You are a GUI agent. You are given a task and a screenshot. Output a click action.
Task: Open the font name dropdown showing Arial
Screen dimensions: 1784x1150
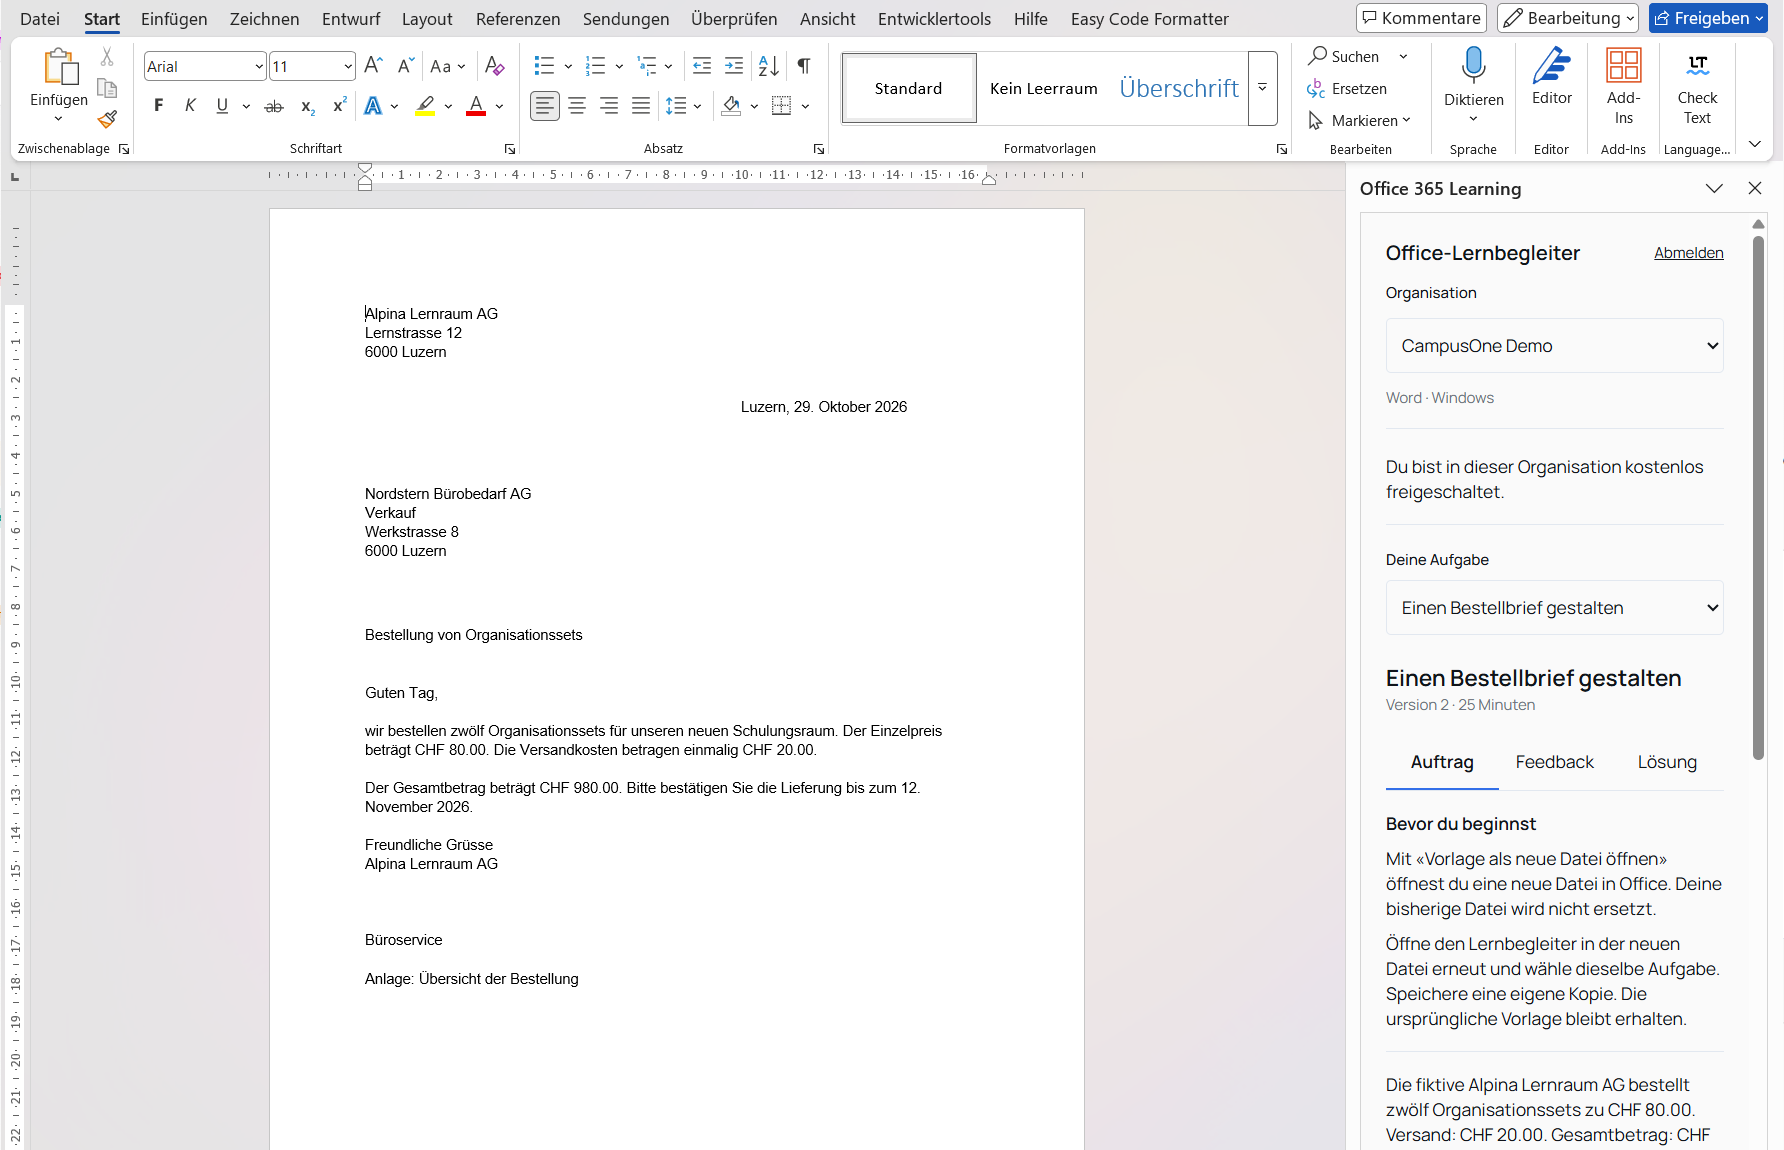pos(260,66)
